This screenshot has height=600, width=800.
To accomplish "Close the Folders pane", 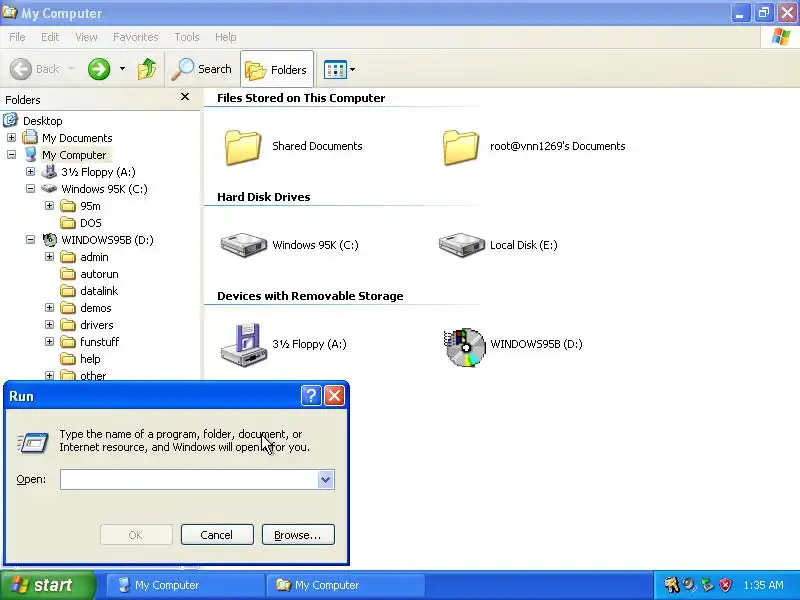I will click(x=185, y=97).
